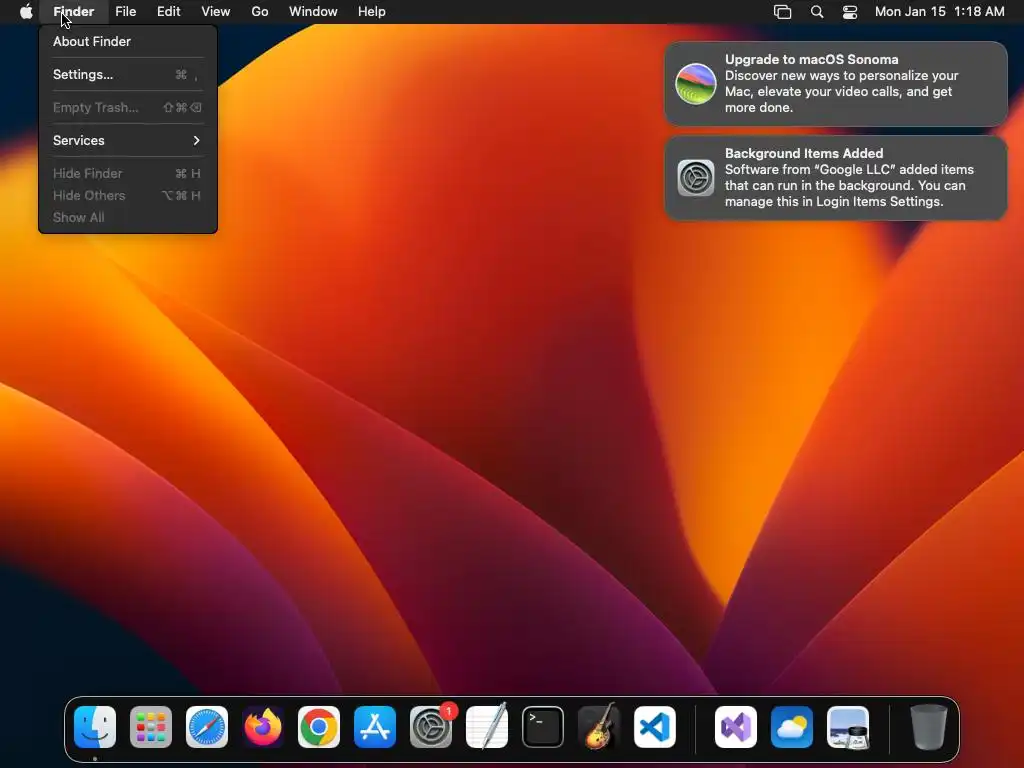This screenshot has width=1024, height=768.
Task: Click the Background Items notification gear icon
Action: (696, 178)
